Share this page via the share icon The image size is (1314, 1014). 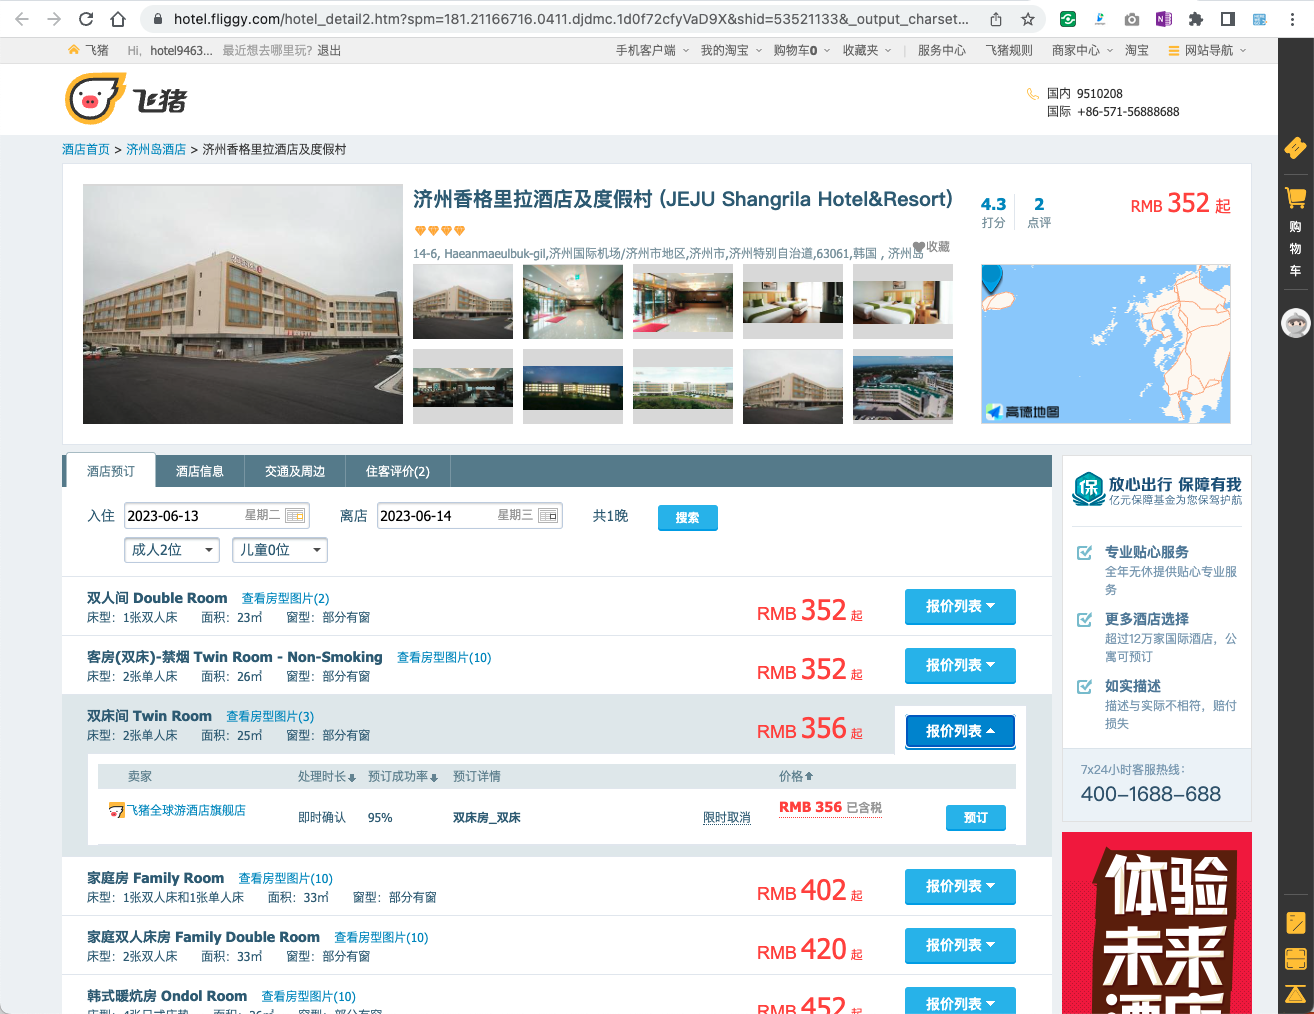click(996, 19)
